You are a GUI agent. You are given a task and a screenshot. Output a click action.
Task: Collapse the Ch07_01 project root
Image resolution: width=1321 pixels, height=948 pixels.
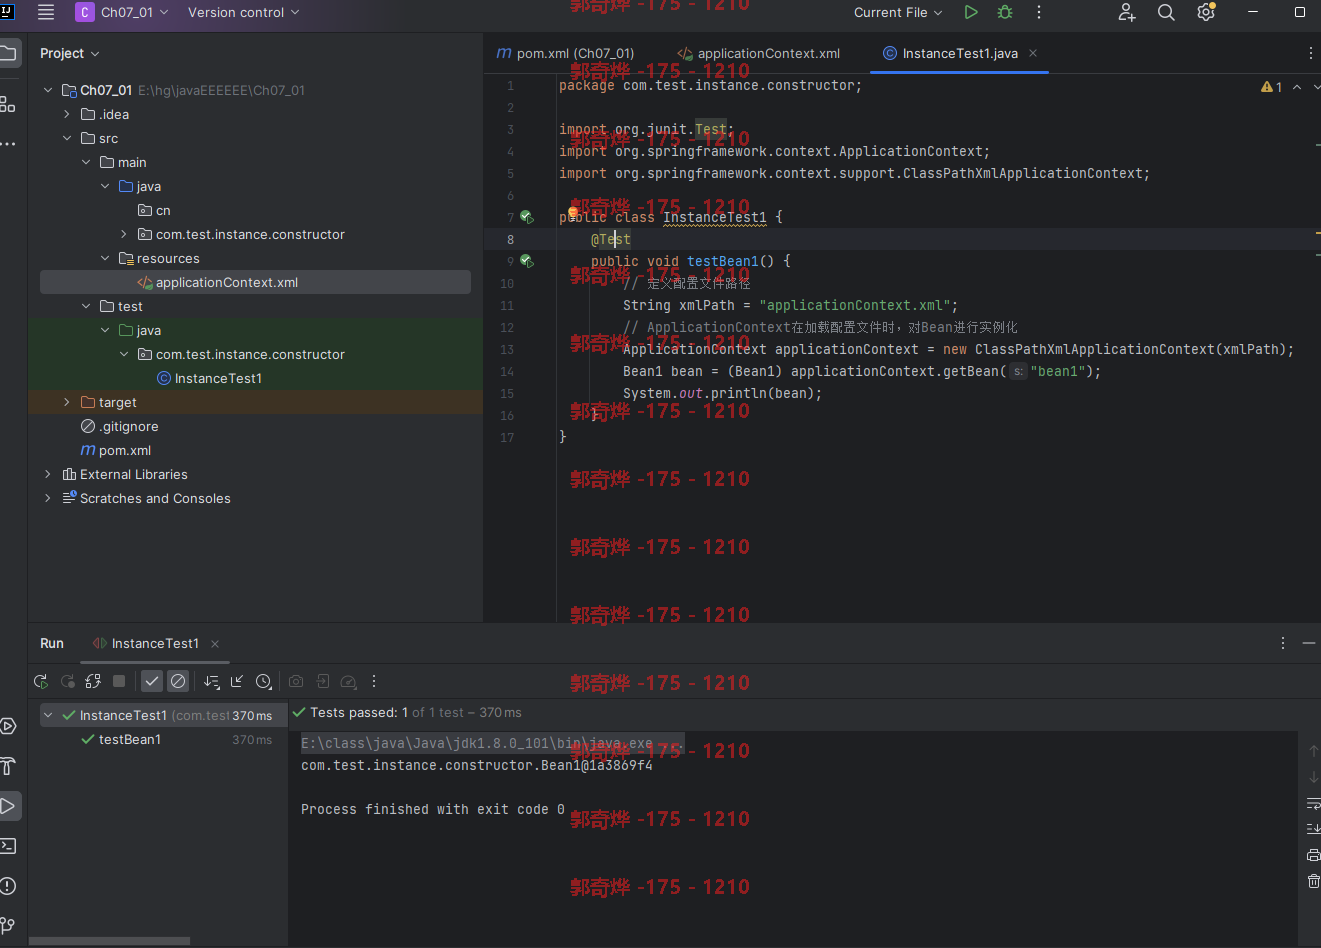tap(48, 90)
